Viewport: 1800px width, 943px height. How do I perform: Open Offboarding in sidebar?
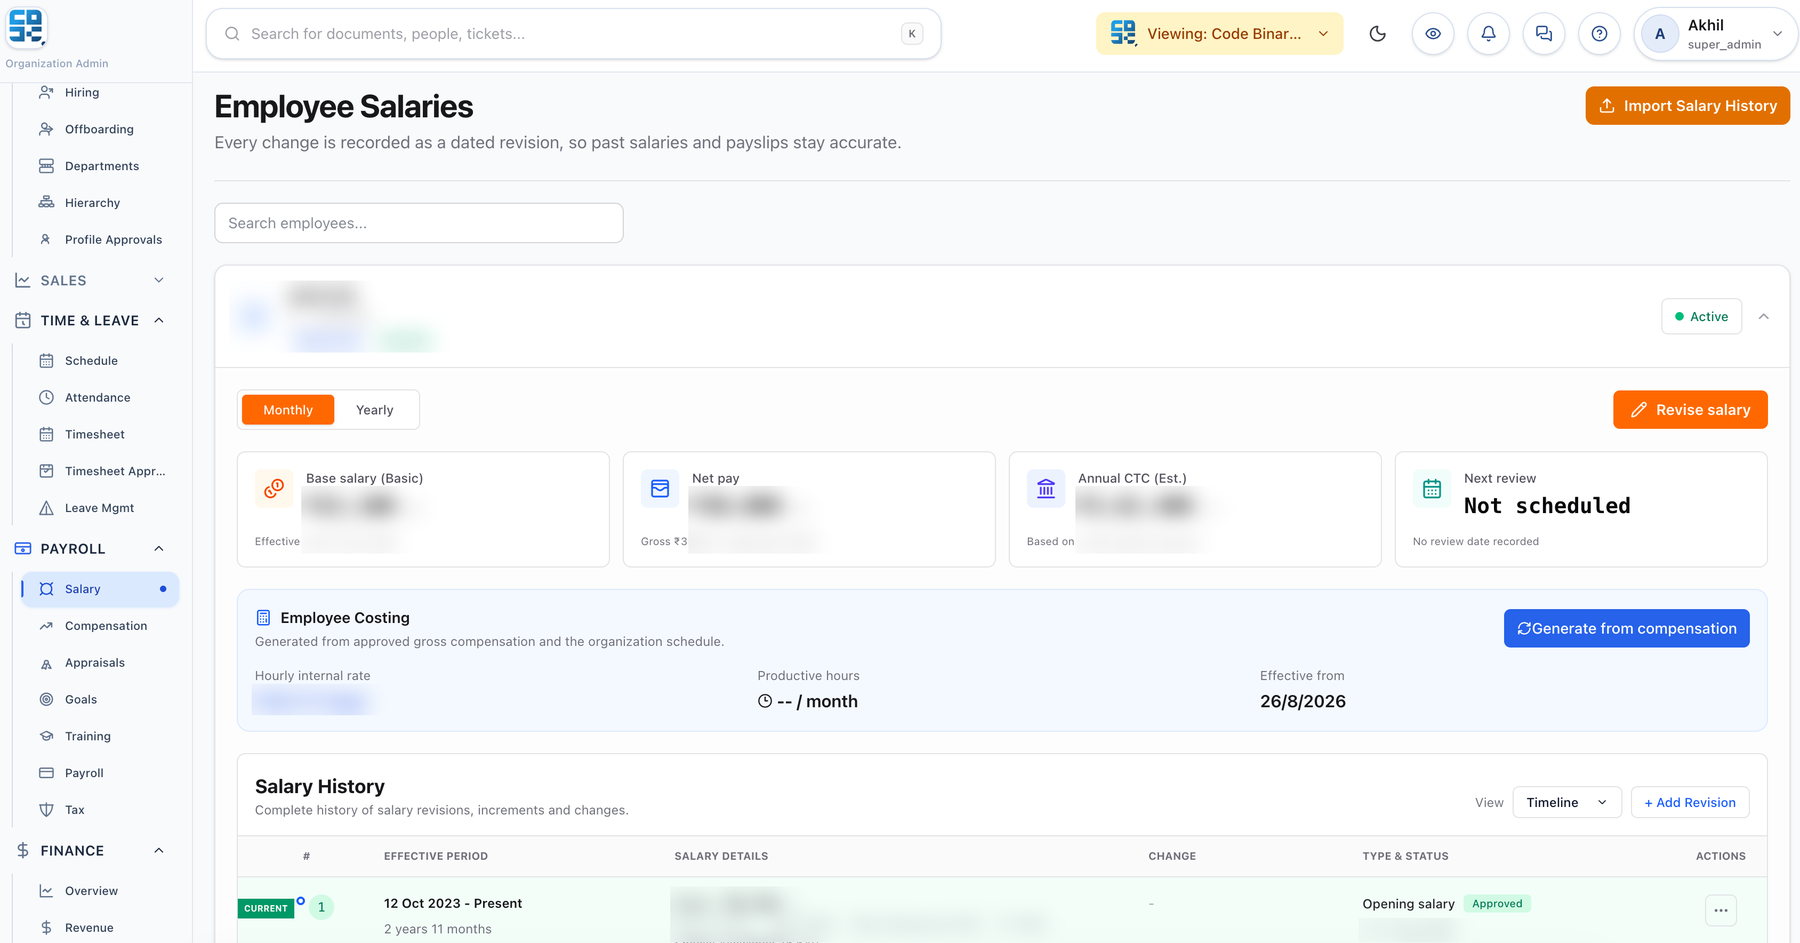(99, 130)
